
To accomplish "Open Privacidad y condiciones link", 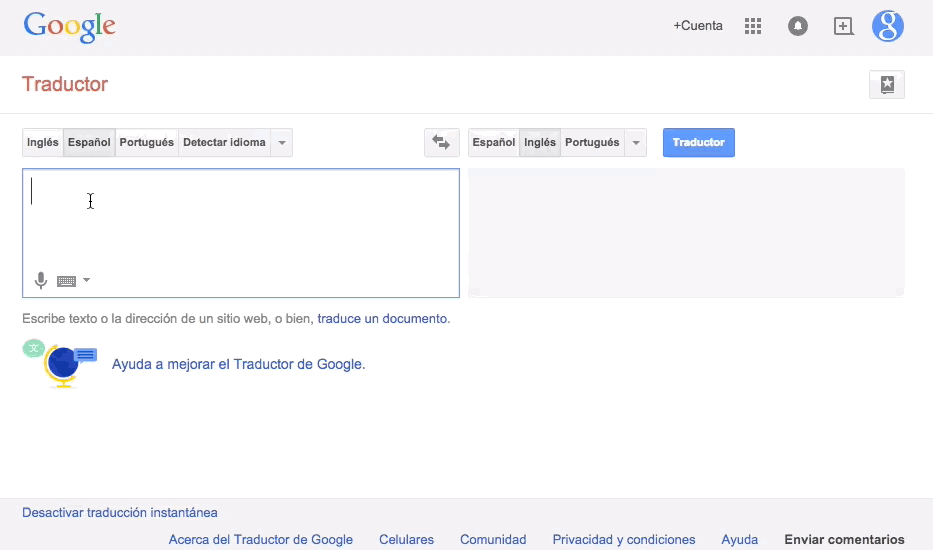I will pyautogui.click(x=624, y=539).
